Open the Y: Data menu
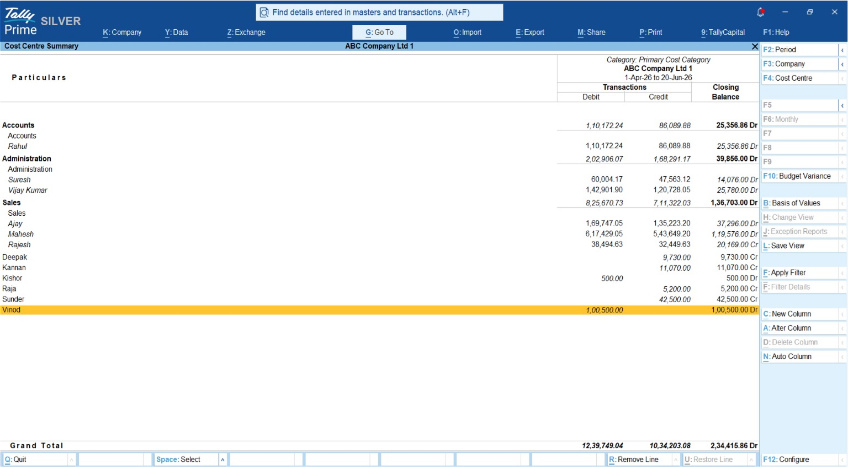This screenshot has width=848, height=467. point(177,32)
